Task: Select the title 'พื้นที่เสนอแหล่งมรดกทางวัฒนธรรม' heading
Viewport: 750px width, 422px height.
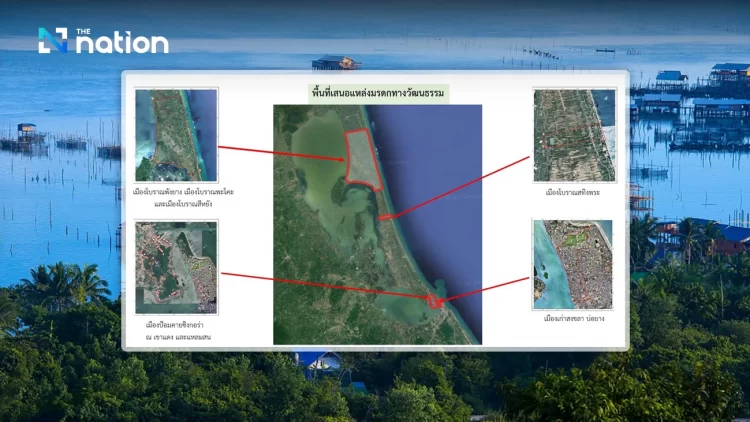Action: [377, 92]
